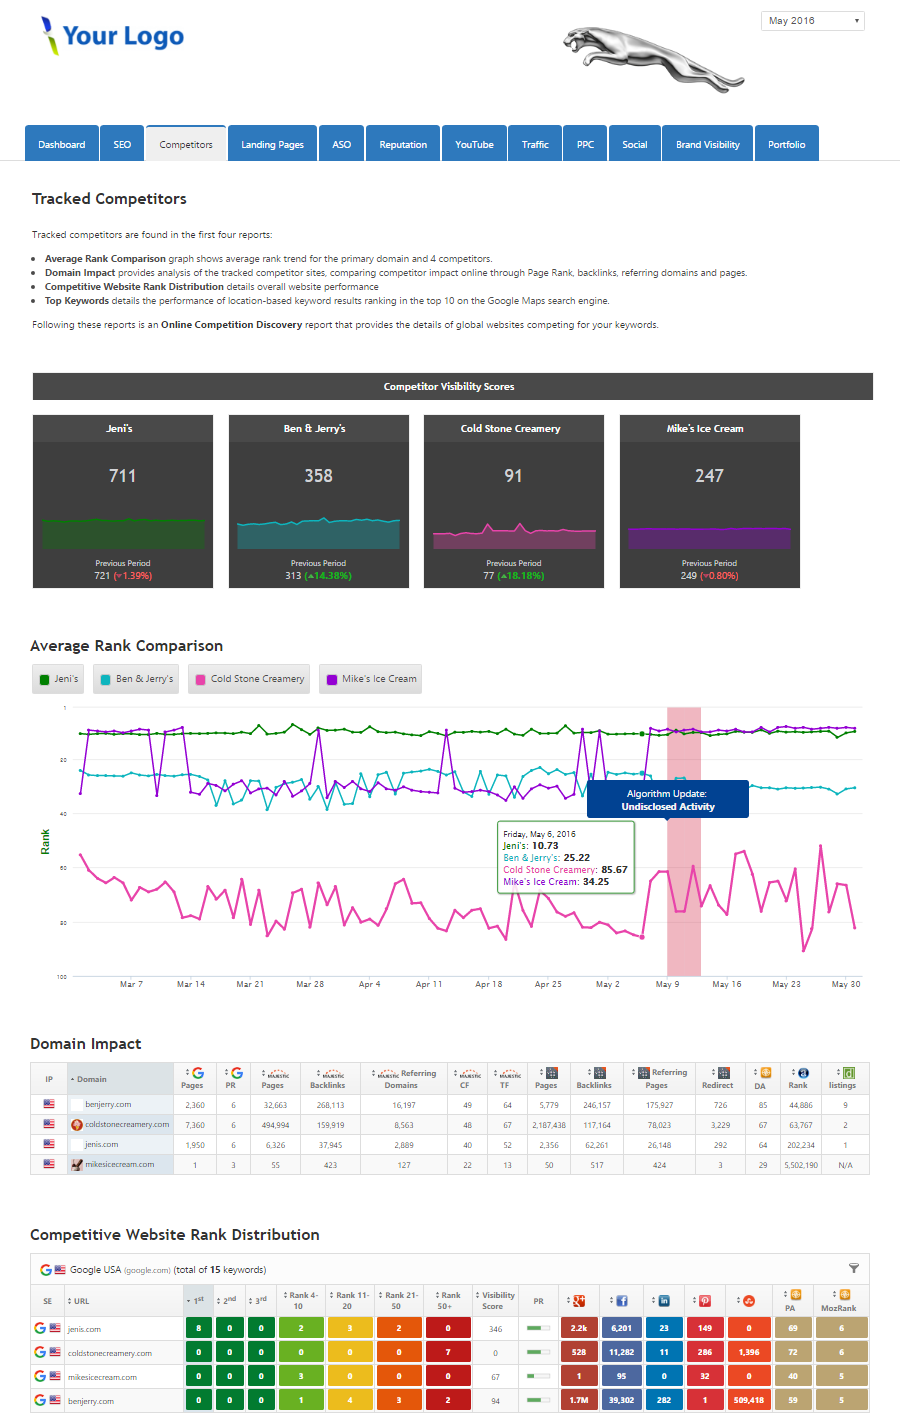Sort rank distribution by 1st position column

pos(198,1300)
